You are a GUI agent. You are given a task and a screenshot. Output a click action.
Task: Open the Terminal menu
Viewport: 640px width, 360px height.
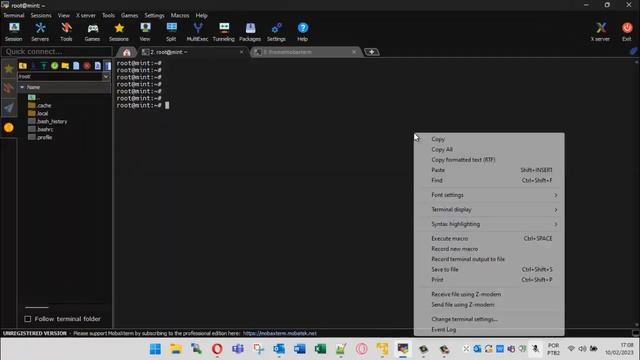pyautogui.click(x=13, y=16)
